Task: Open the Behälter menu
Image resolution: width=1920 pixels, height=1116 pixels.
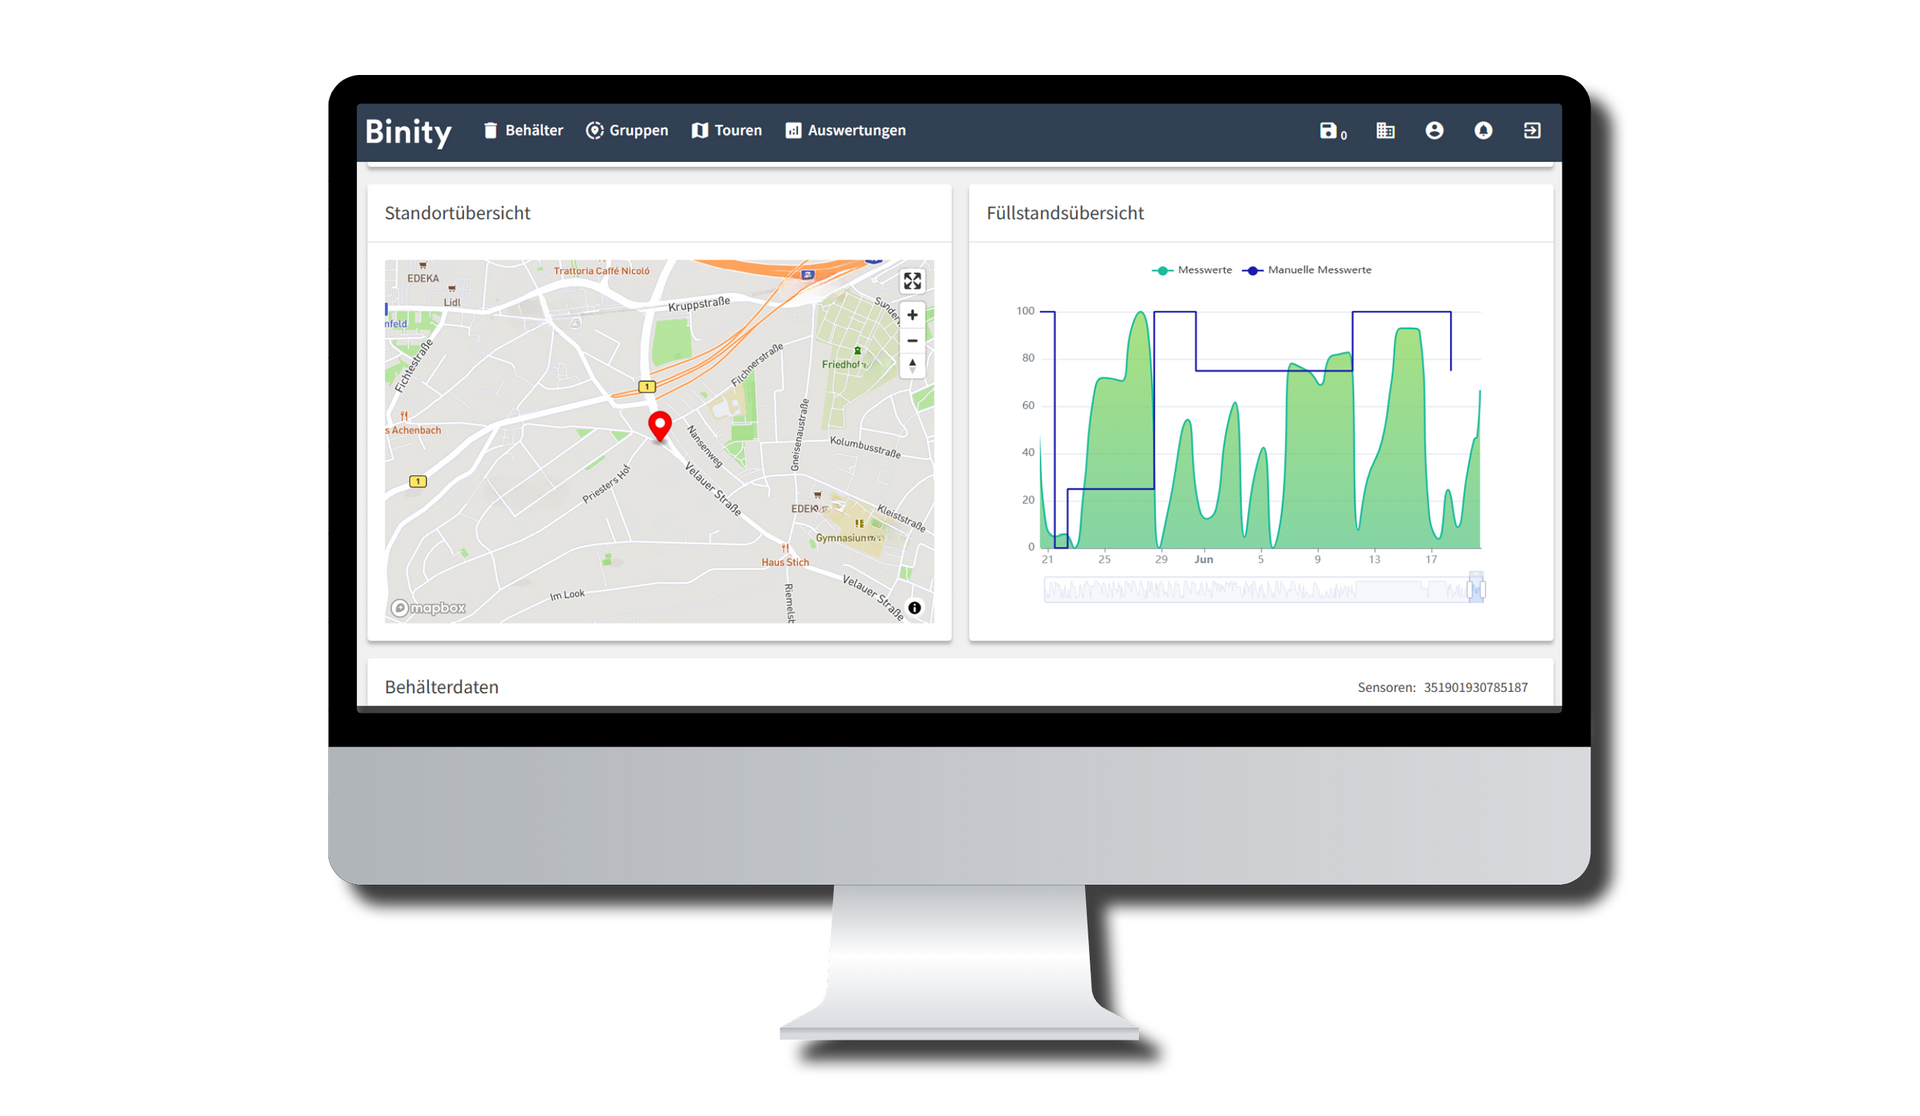Action: click(x=523, y=131)
